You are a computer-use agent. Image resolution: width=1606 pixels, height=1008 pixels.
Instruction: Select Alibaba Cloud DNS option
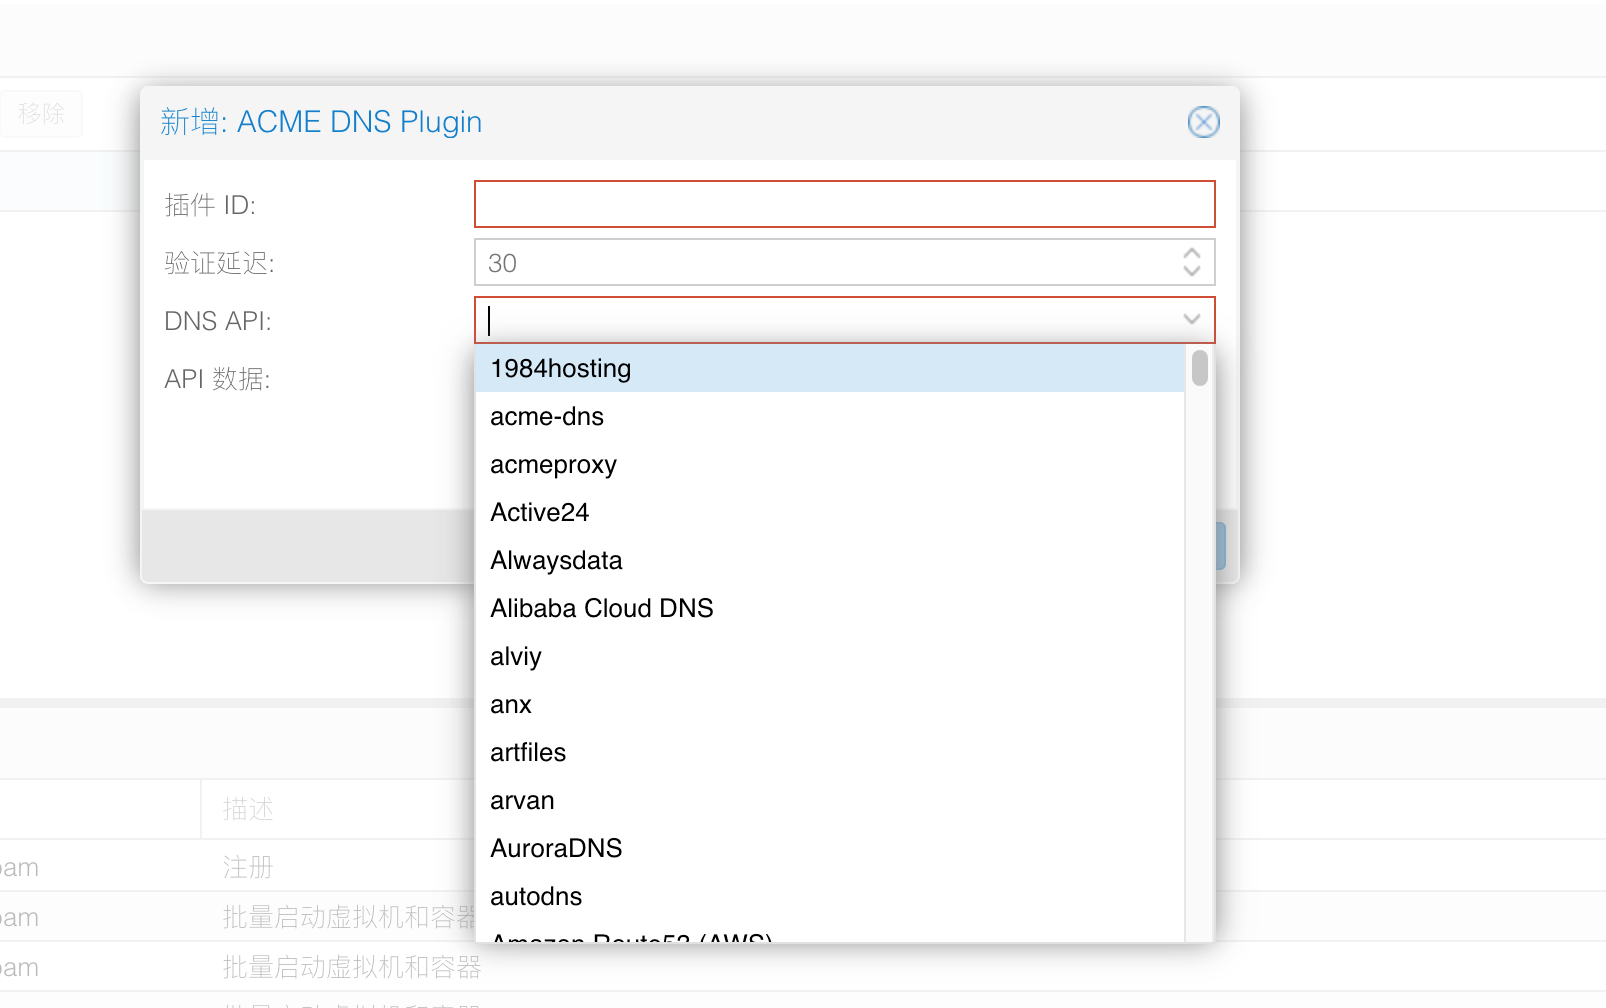830,608
